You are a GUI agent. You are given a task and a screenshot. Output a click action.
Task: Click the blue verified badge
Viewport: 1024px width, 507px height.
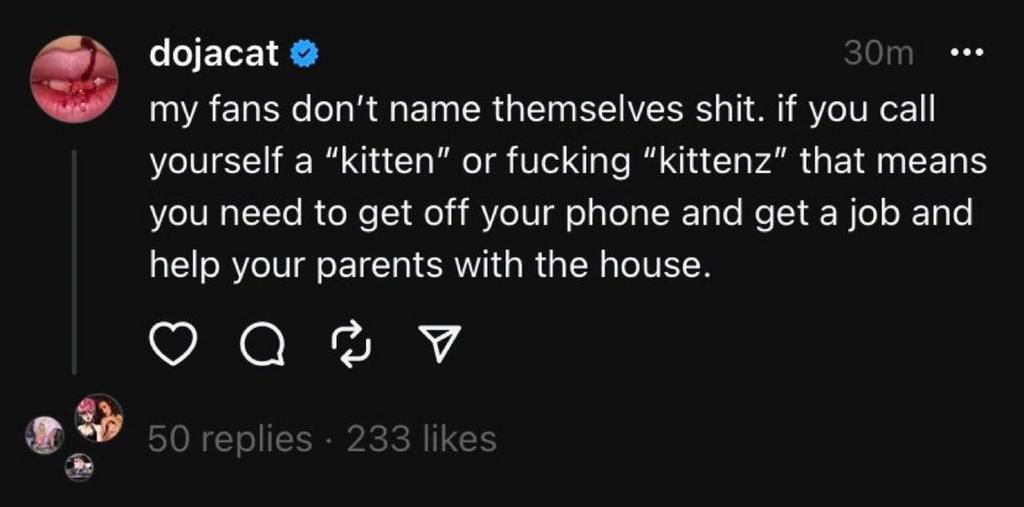point(303,54)
